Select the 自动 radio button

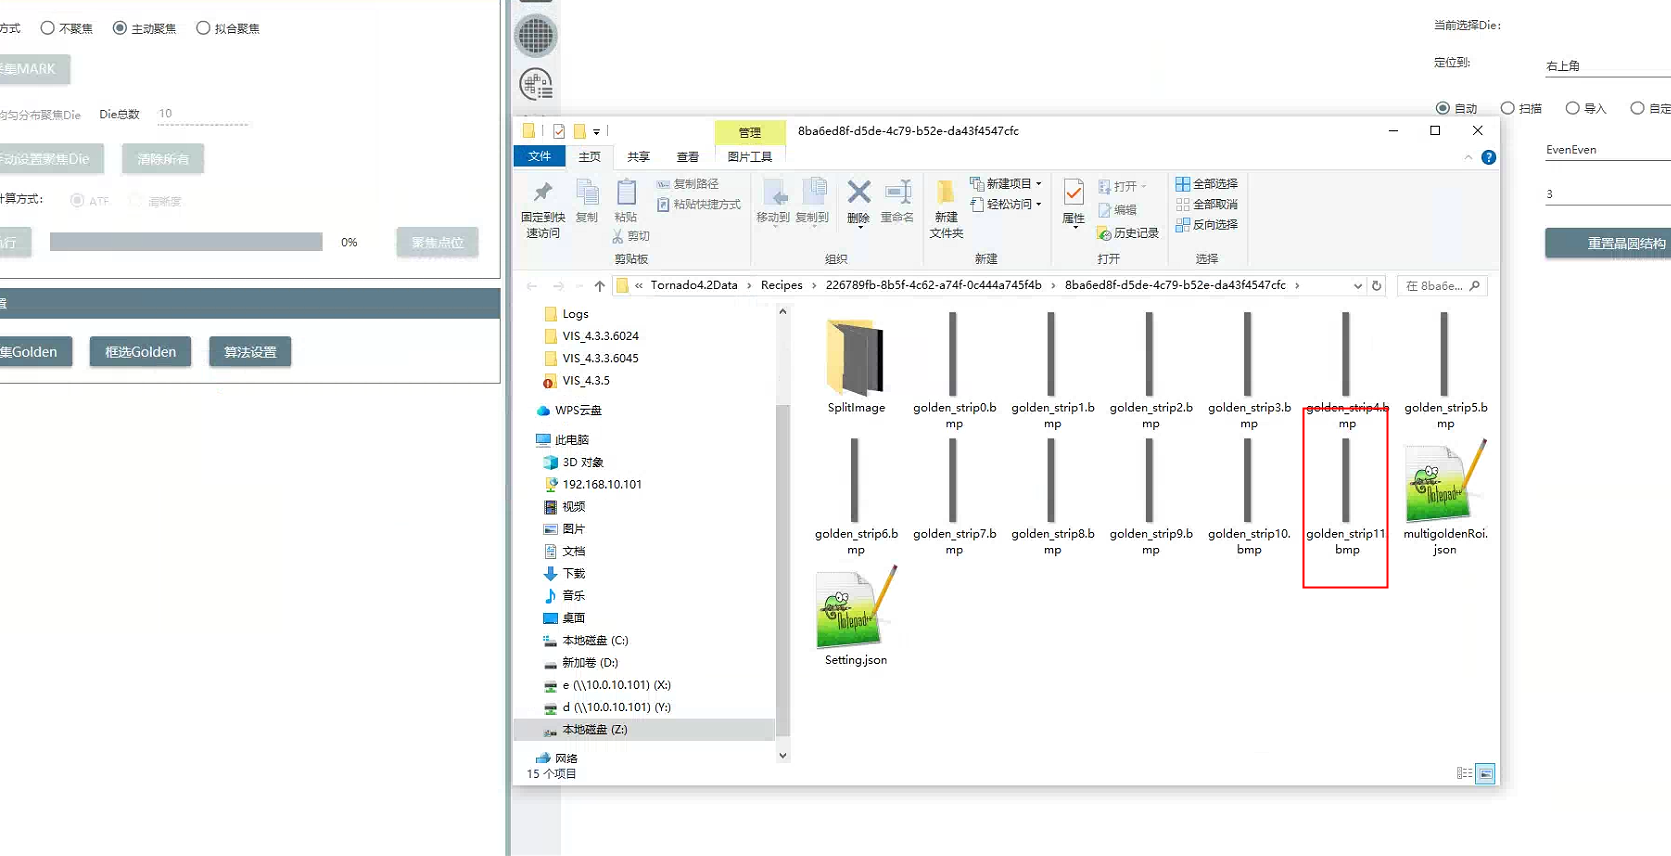pos(1442,108)
